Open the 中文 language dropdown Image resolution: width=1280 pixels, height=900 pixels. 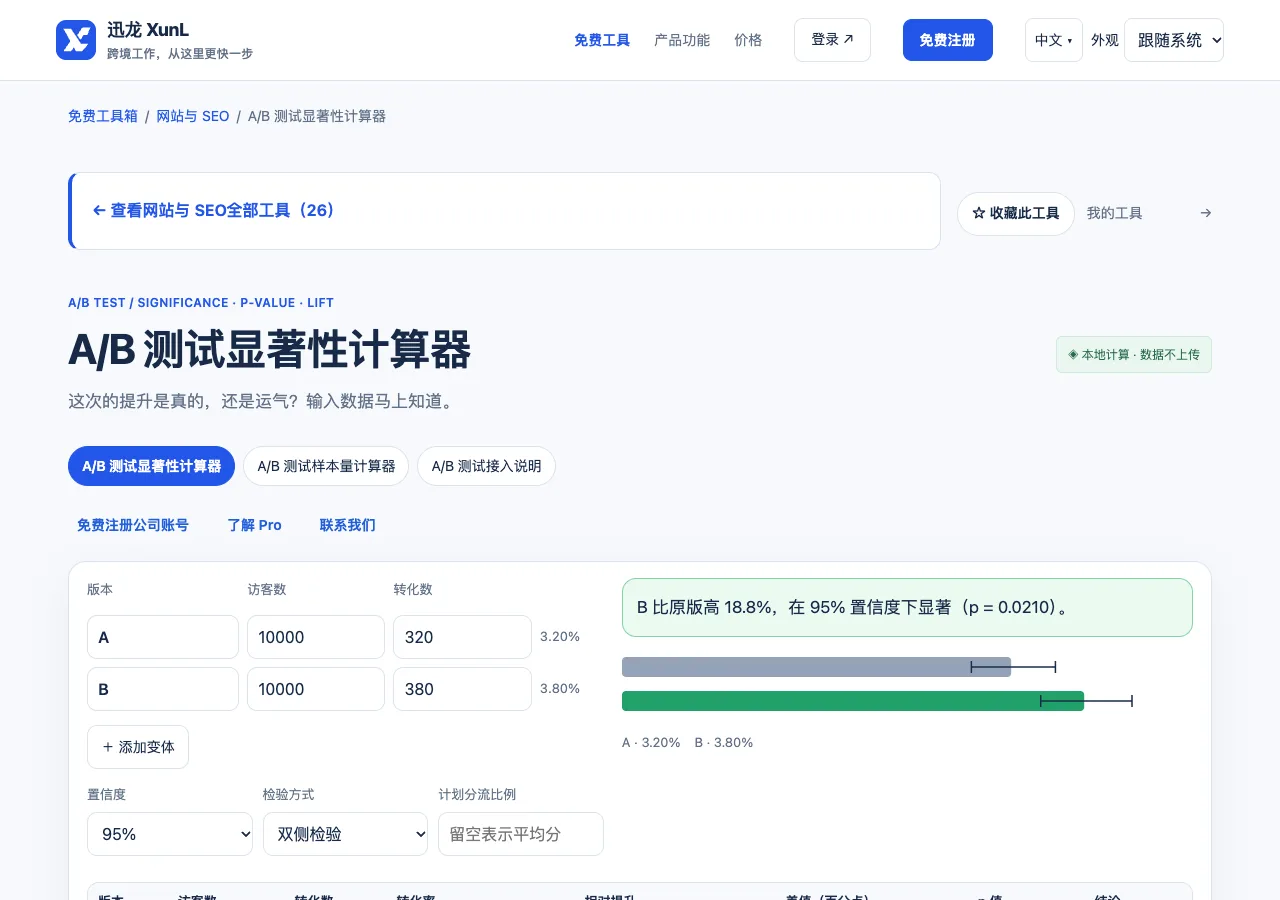tap(1054, 40)
